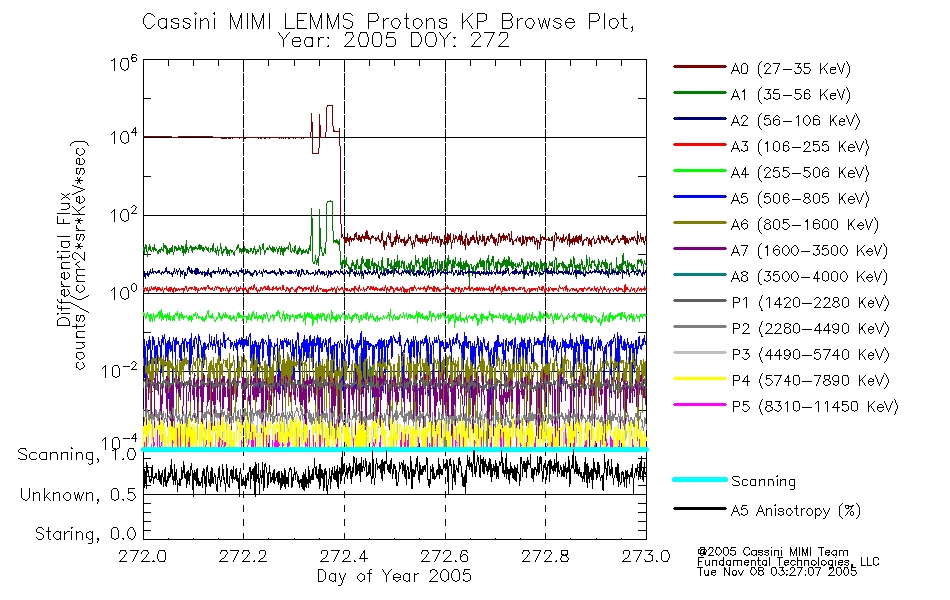The height and width of the screenshot is (600, 950).
Task: Click the A4 (255-506 KeV) legend label
Action: (x=800, y=173)
